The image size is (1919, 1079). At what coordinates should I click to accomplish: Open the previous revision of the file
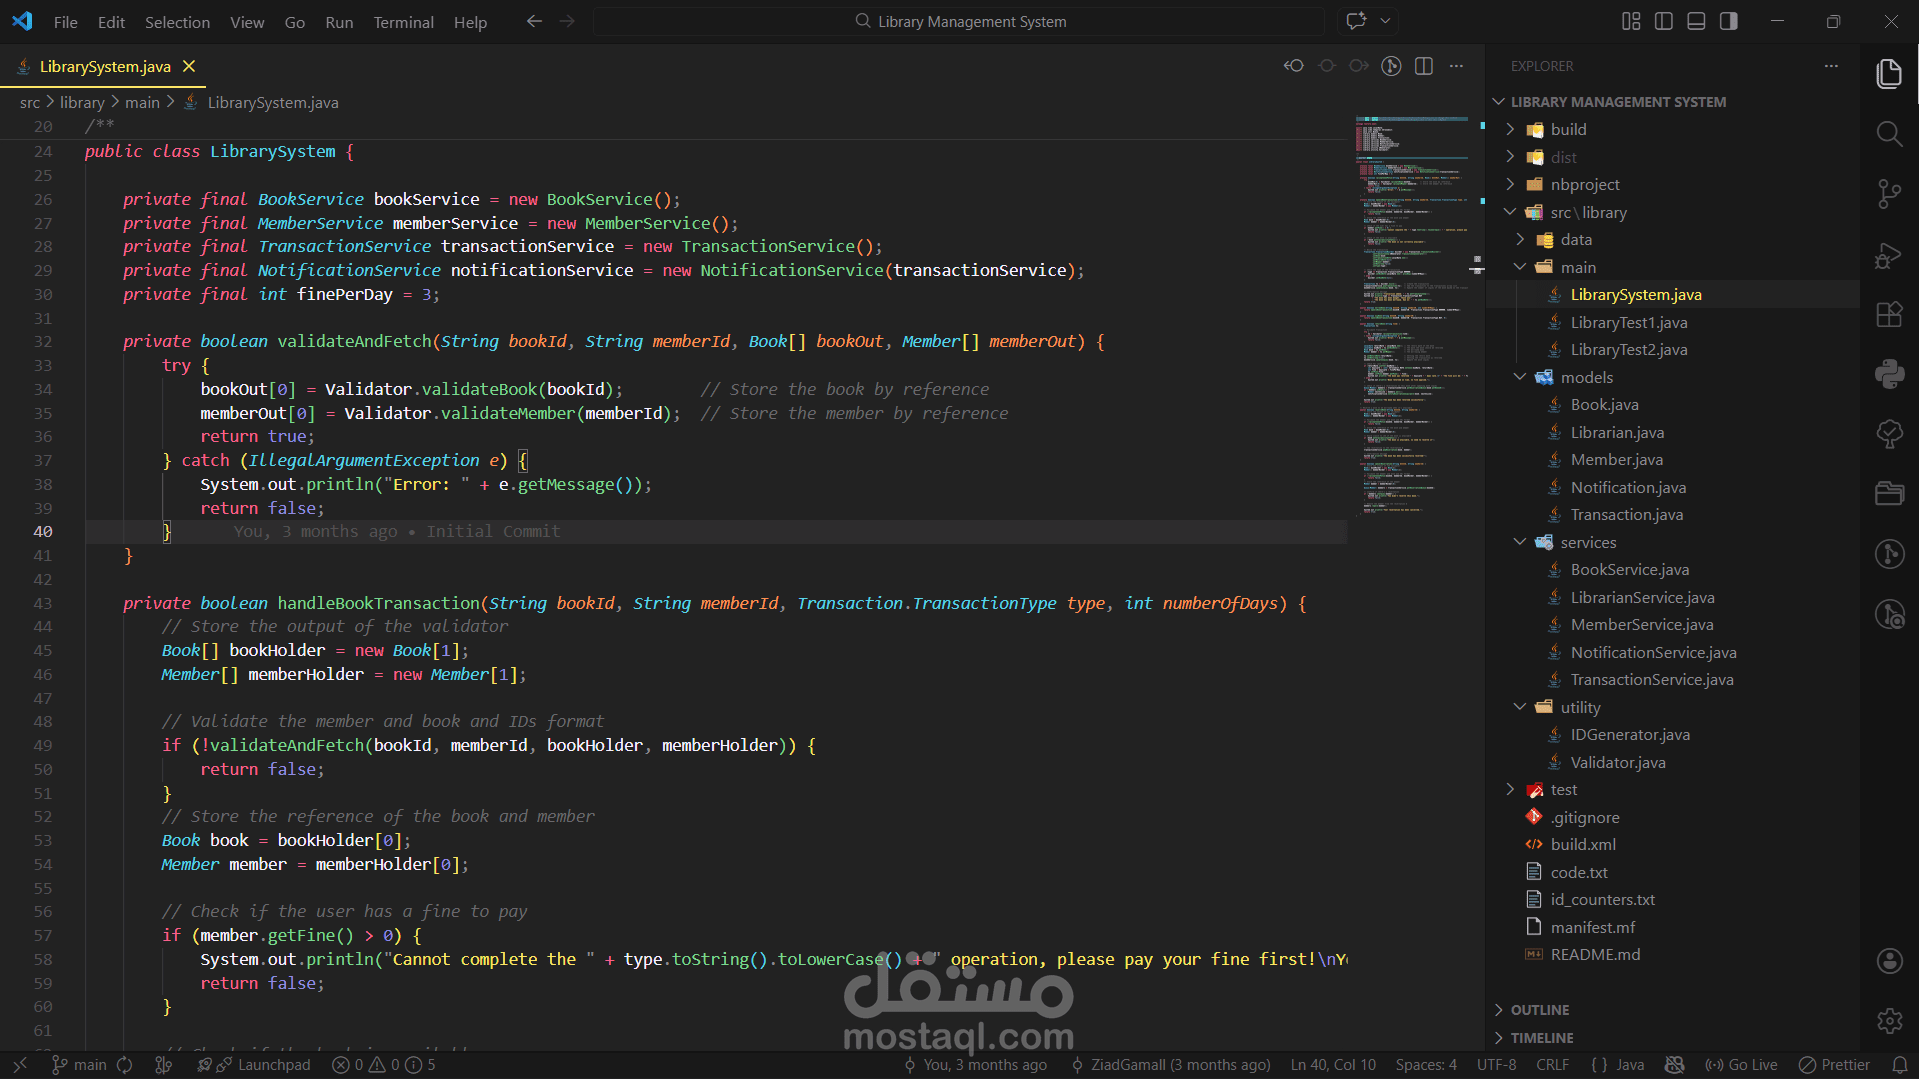(x=1294, y=66)
